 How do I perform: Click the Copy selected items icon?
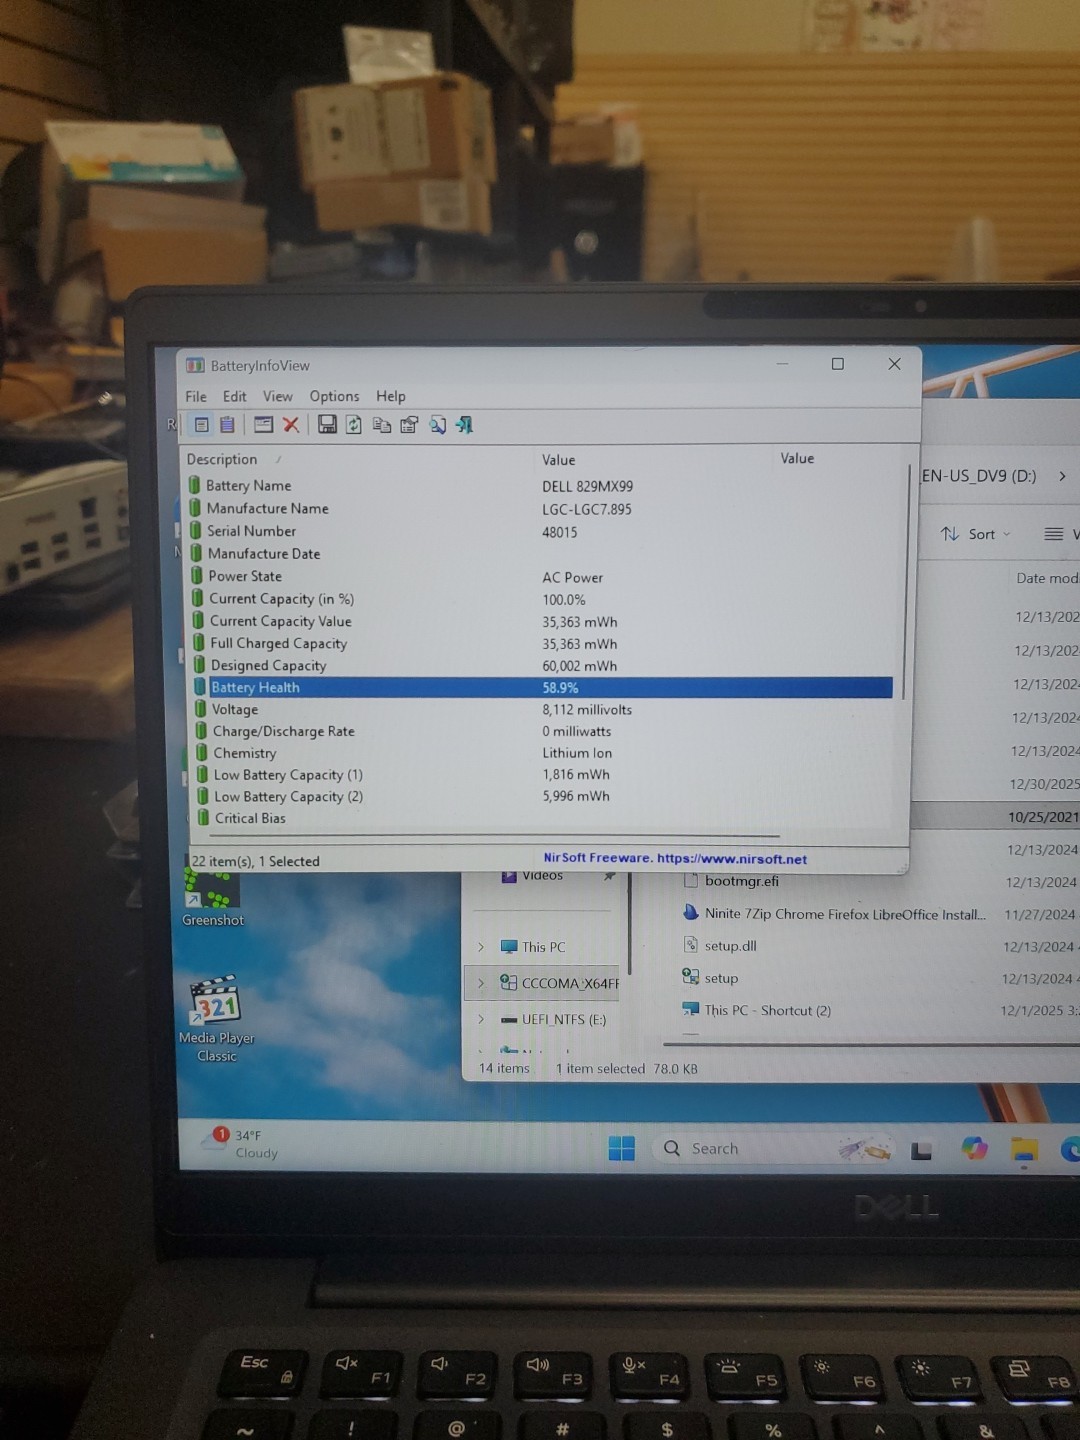click(x=381, y=425)
